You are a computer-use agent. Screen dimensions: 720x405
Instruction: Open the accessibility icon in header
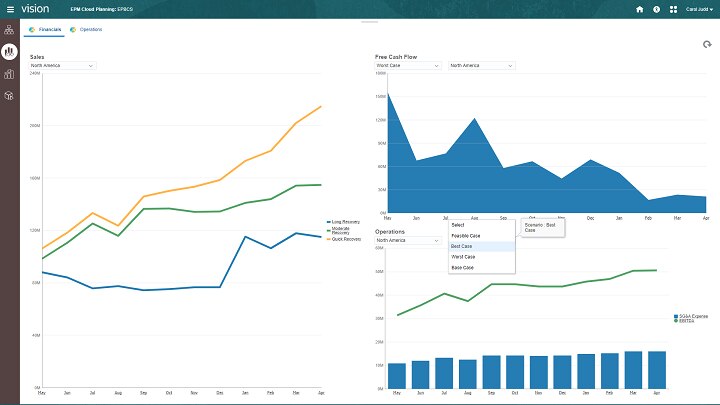(657, 9)
